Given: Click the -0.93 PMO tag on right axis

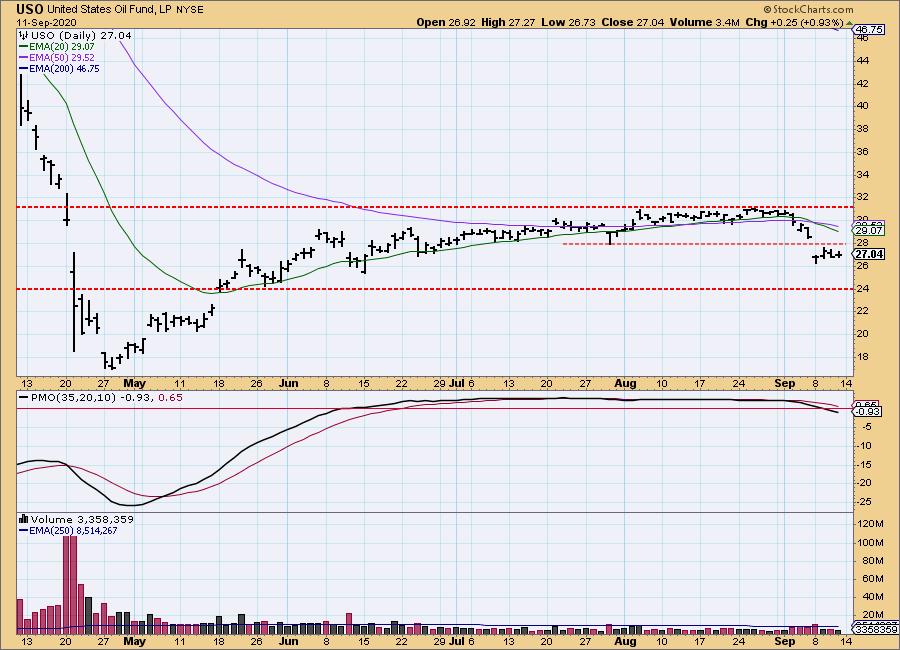Looking at the screenshot, I should coord(867,412).
